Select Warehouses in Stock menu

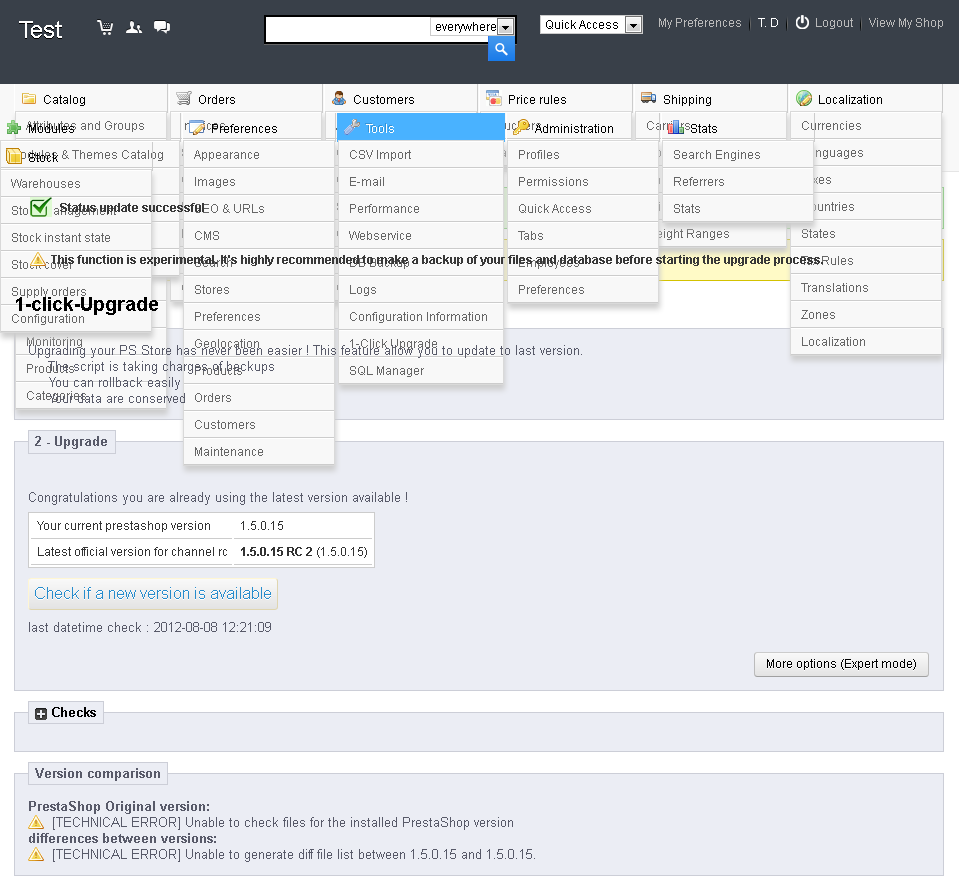point(76,183)
